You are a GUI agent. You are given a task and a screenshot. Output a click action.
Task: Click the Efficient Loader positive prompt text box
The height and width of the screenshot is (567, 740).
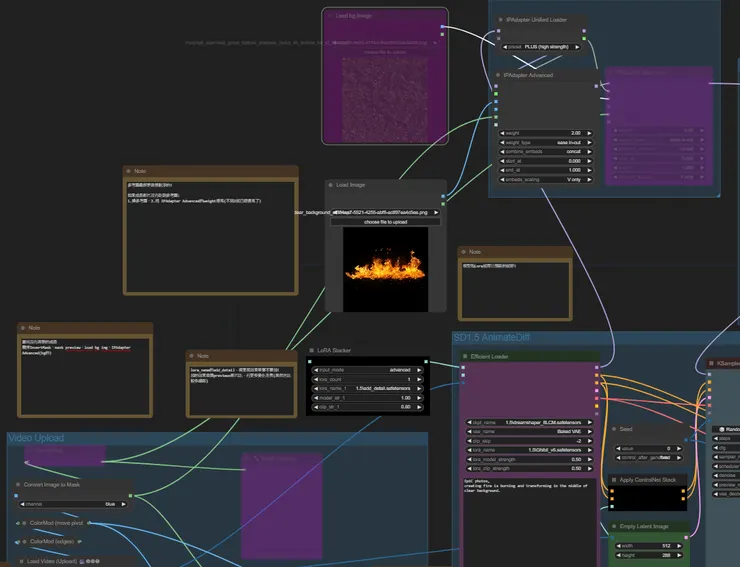click(530, 522)
